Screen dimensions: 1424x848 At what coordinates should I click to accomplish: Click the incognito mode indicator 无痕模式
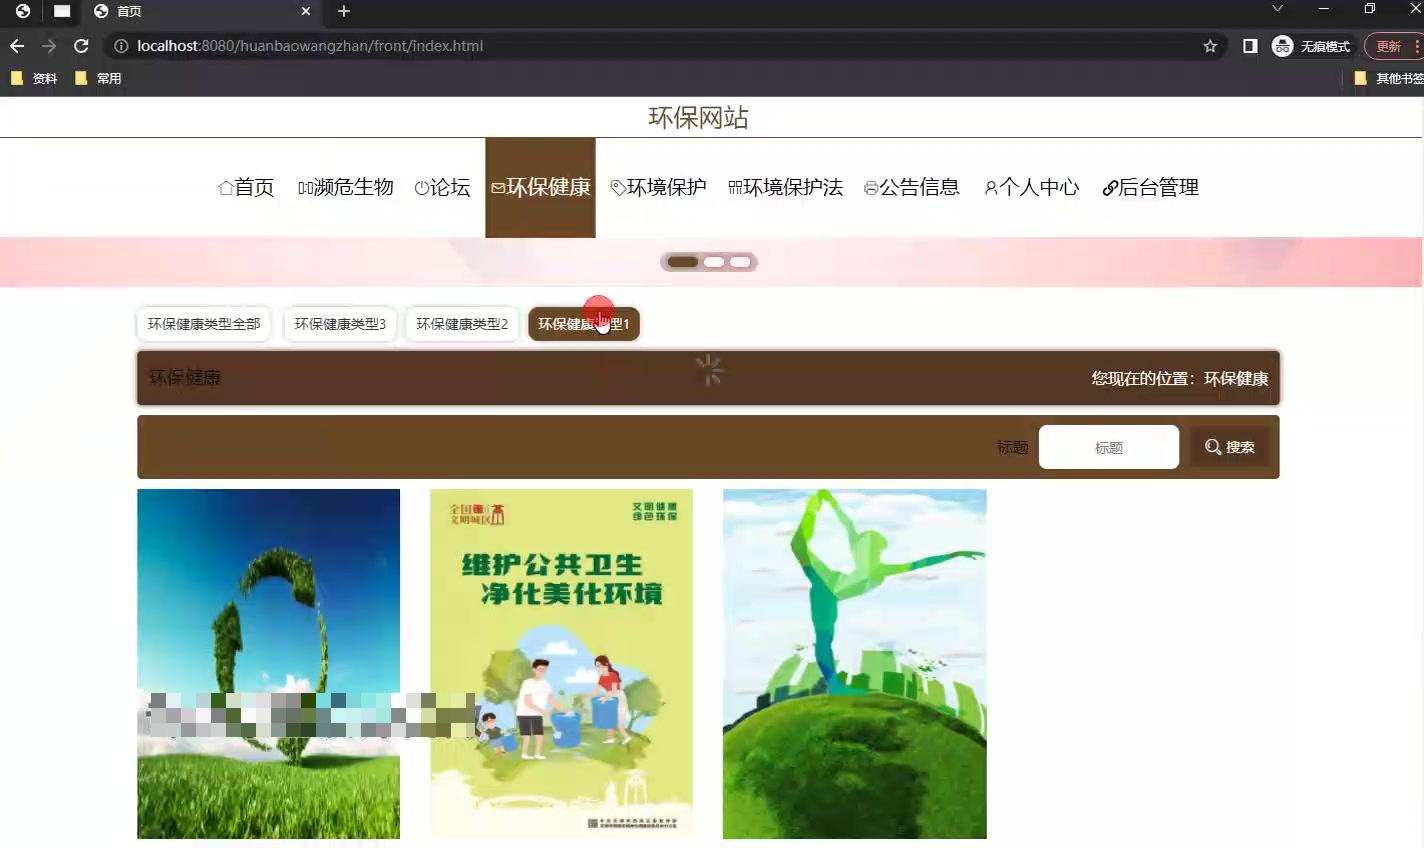click(1311, 46)
